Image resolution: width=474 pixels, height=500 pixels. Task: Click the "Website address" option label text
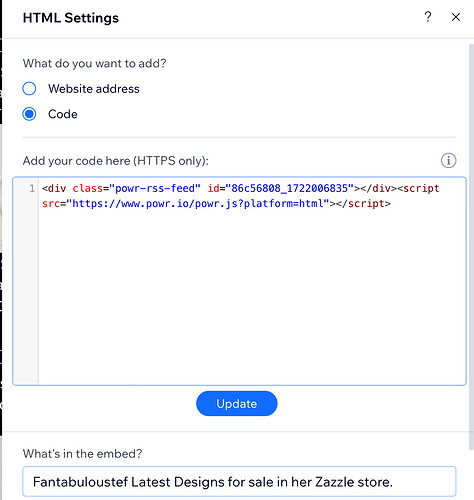pyautogui.click(x=94, y=89)
